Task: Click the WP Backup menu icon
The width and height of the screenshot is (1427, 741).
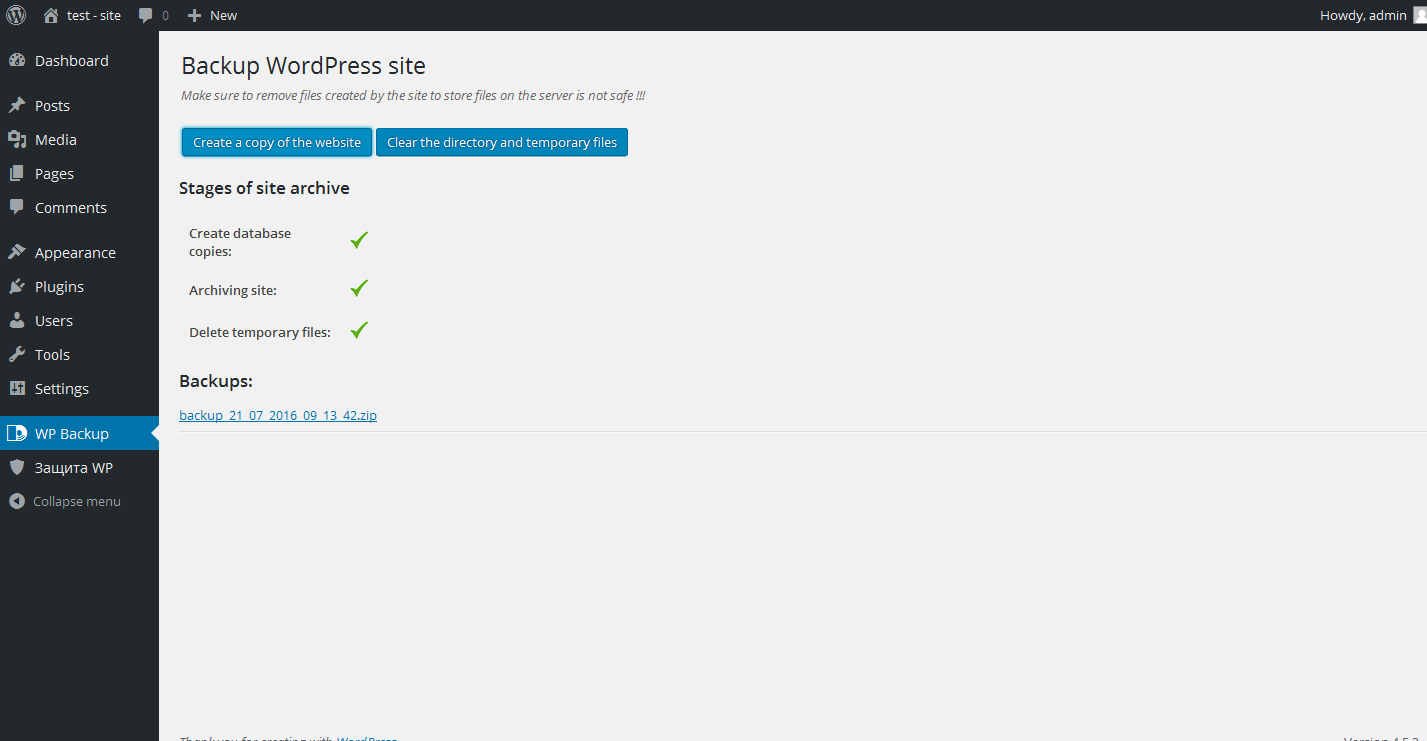Action: point(17,434)
